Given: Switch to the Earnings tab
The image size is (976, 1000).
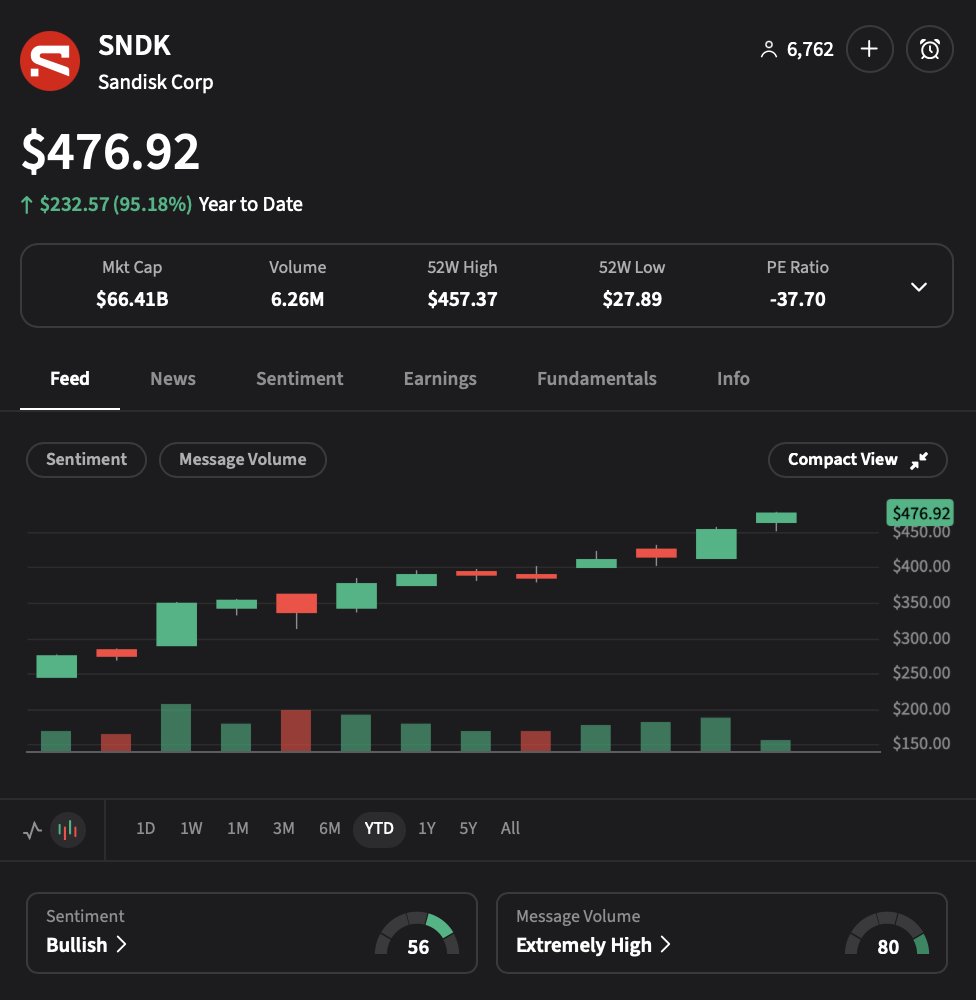Looking at the screenshot, I should point(439,378).
